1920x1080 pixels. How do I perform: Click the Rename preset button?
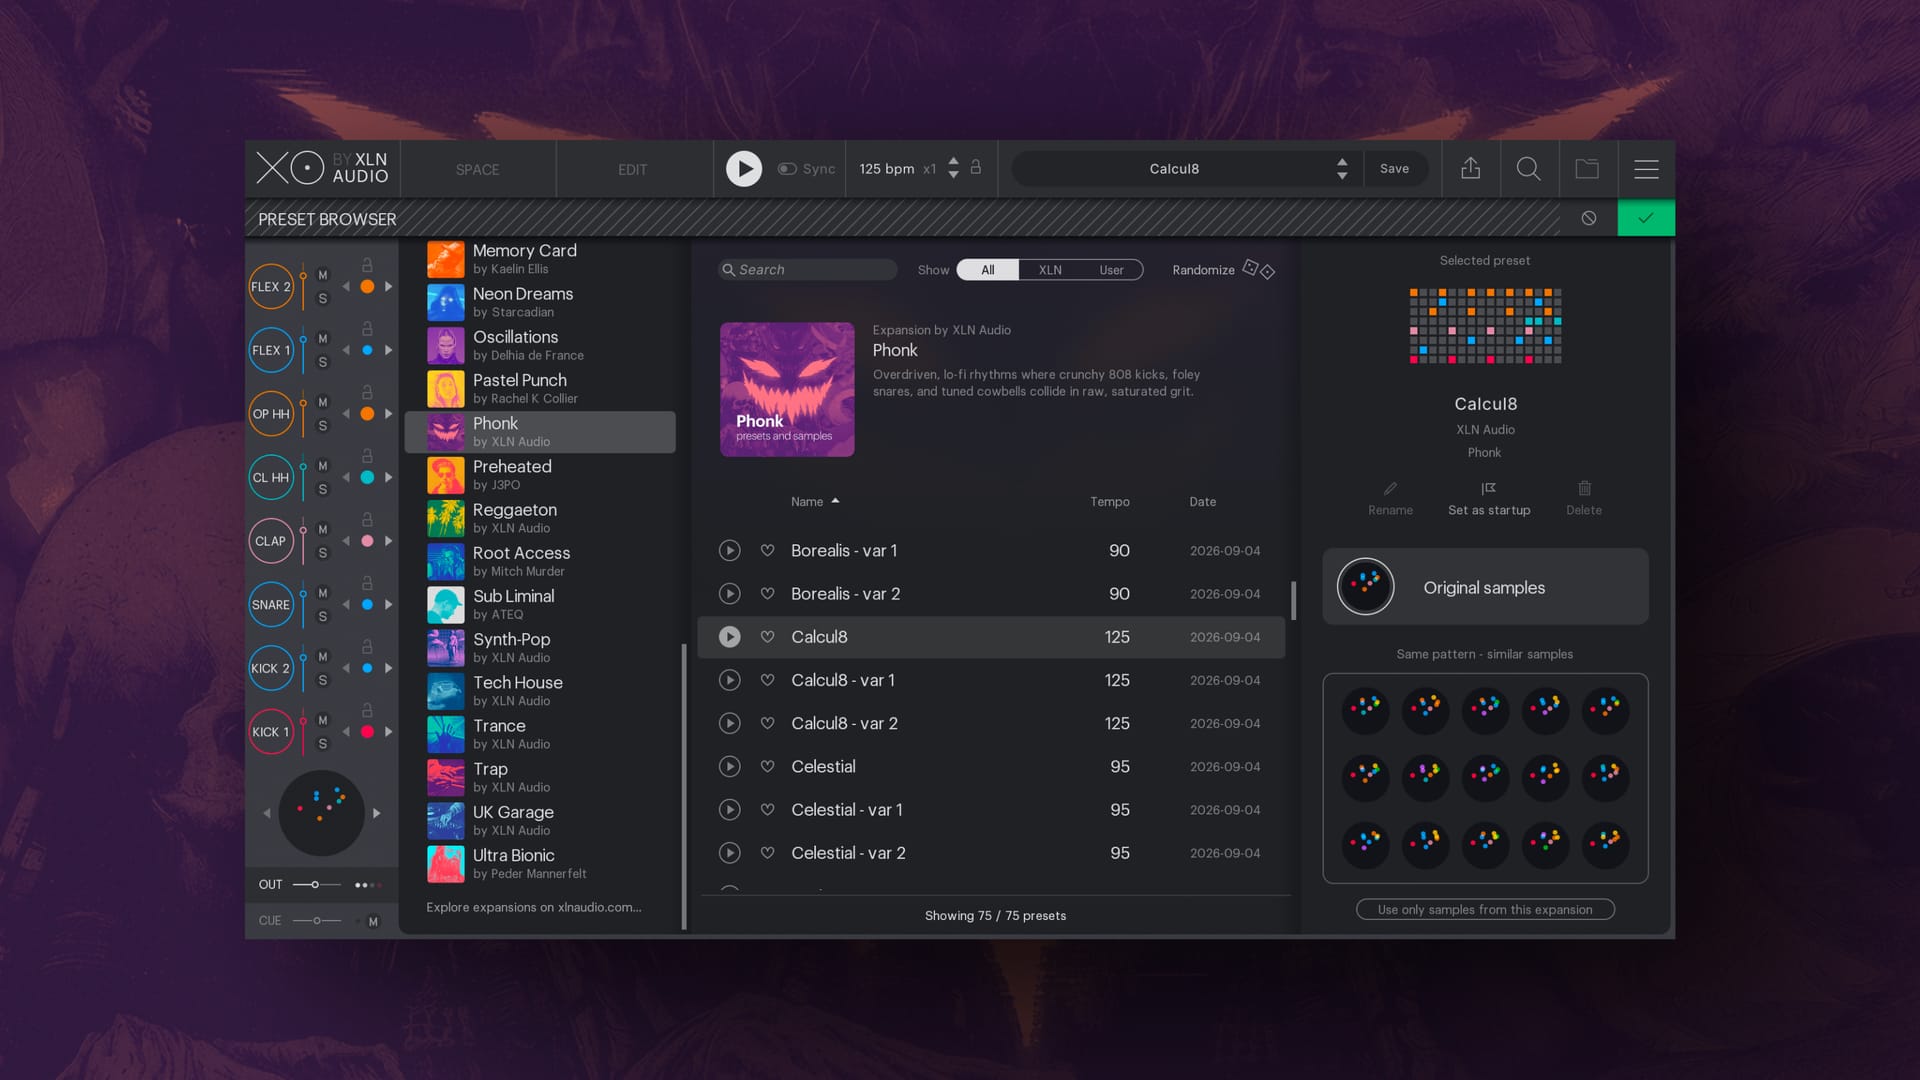[x=1390, y=498]
